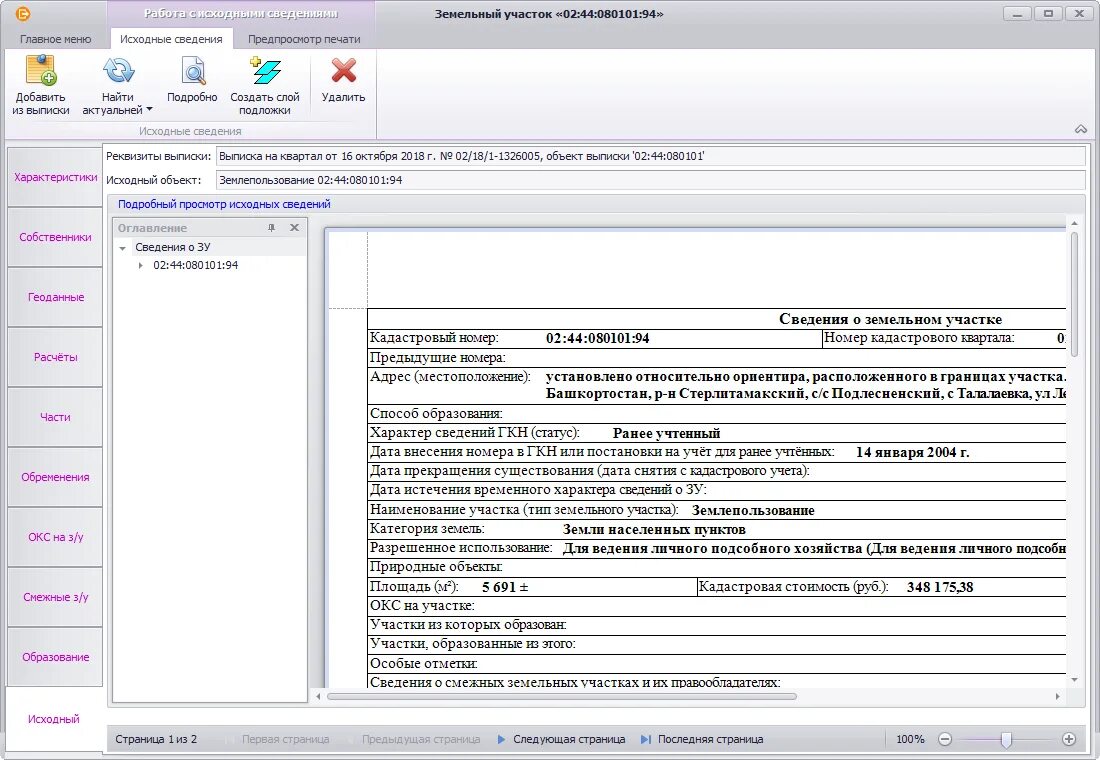Click the zoom slider handle
Image resolution: width=1100 pixels, height=760 pixels.
tap(1007, 739)
